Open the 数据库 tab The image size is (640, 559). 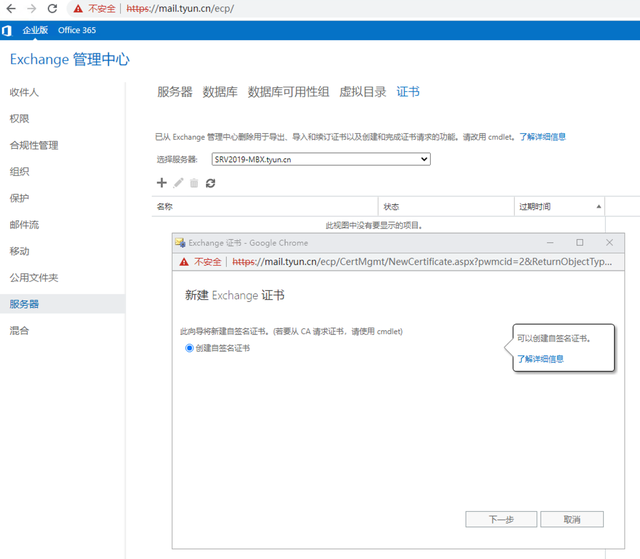[220, 92]
